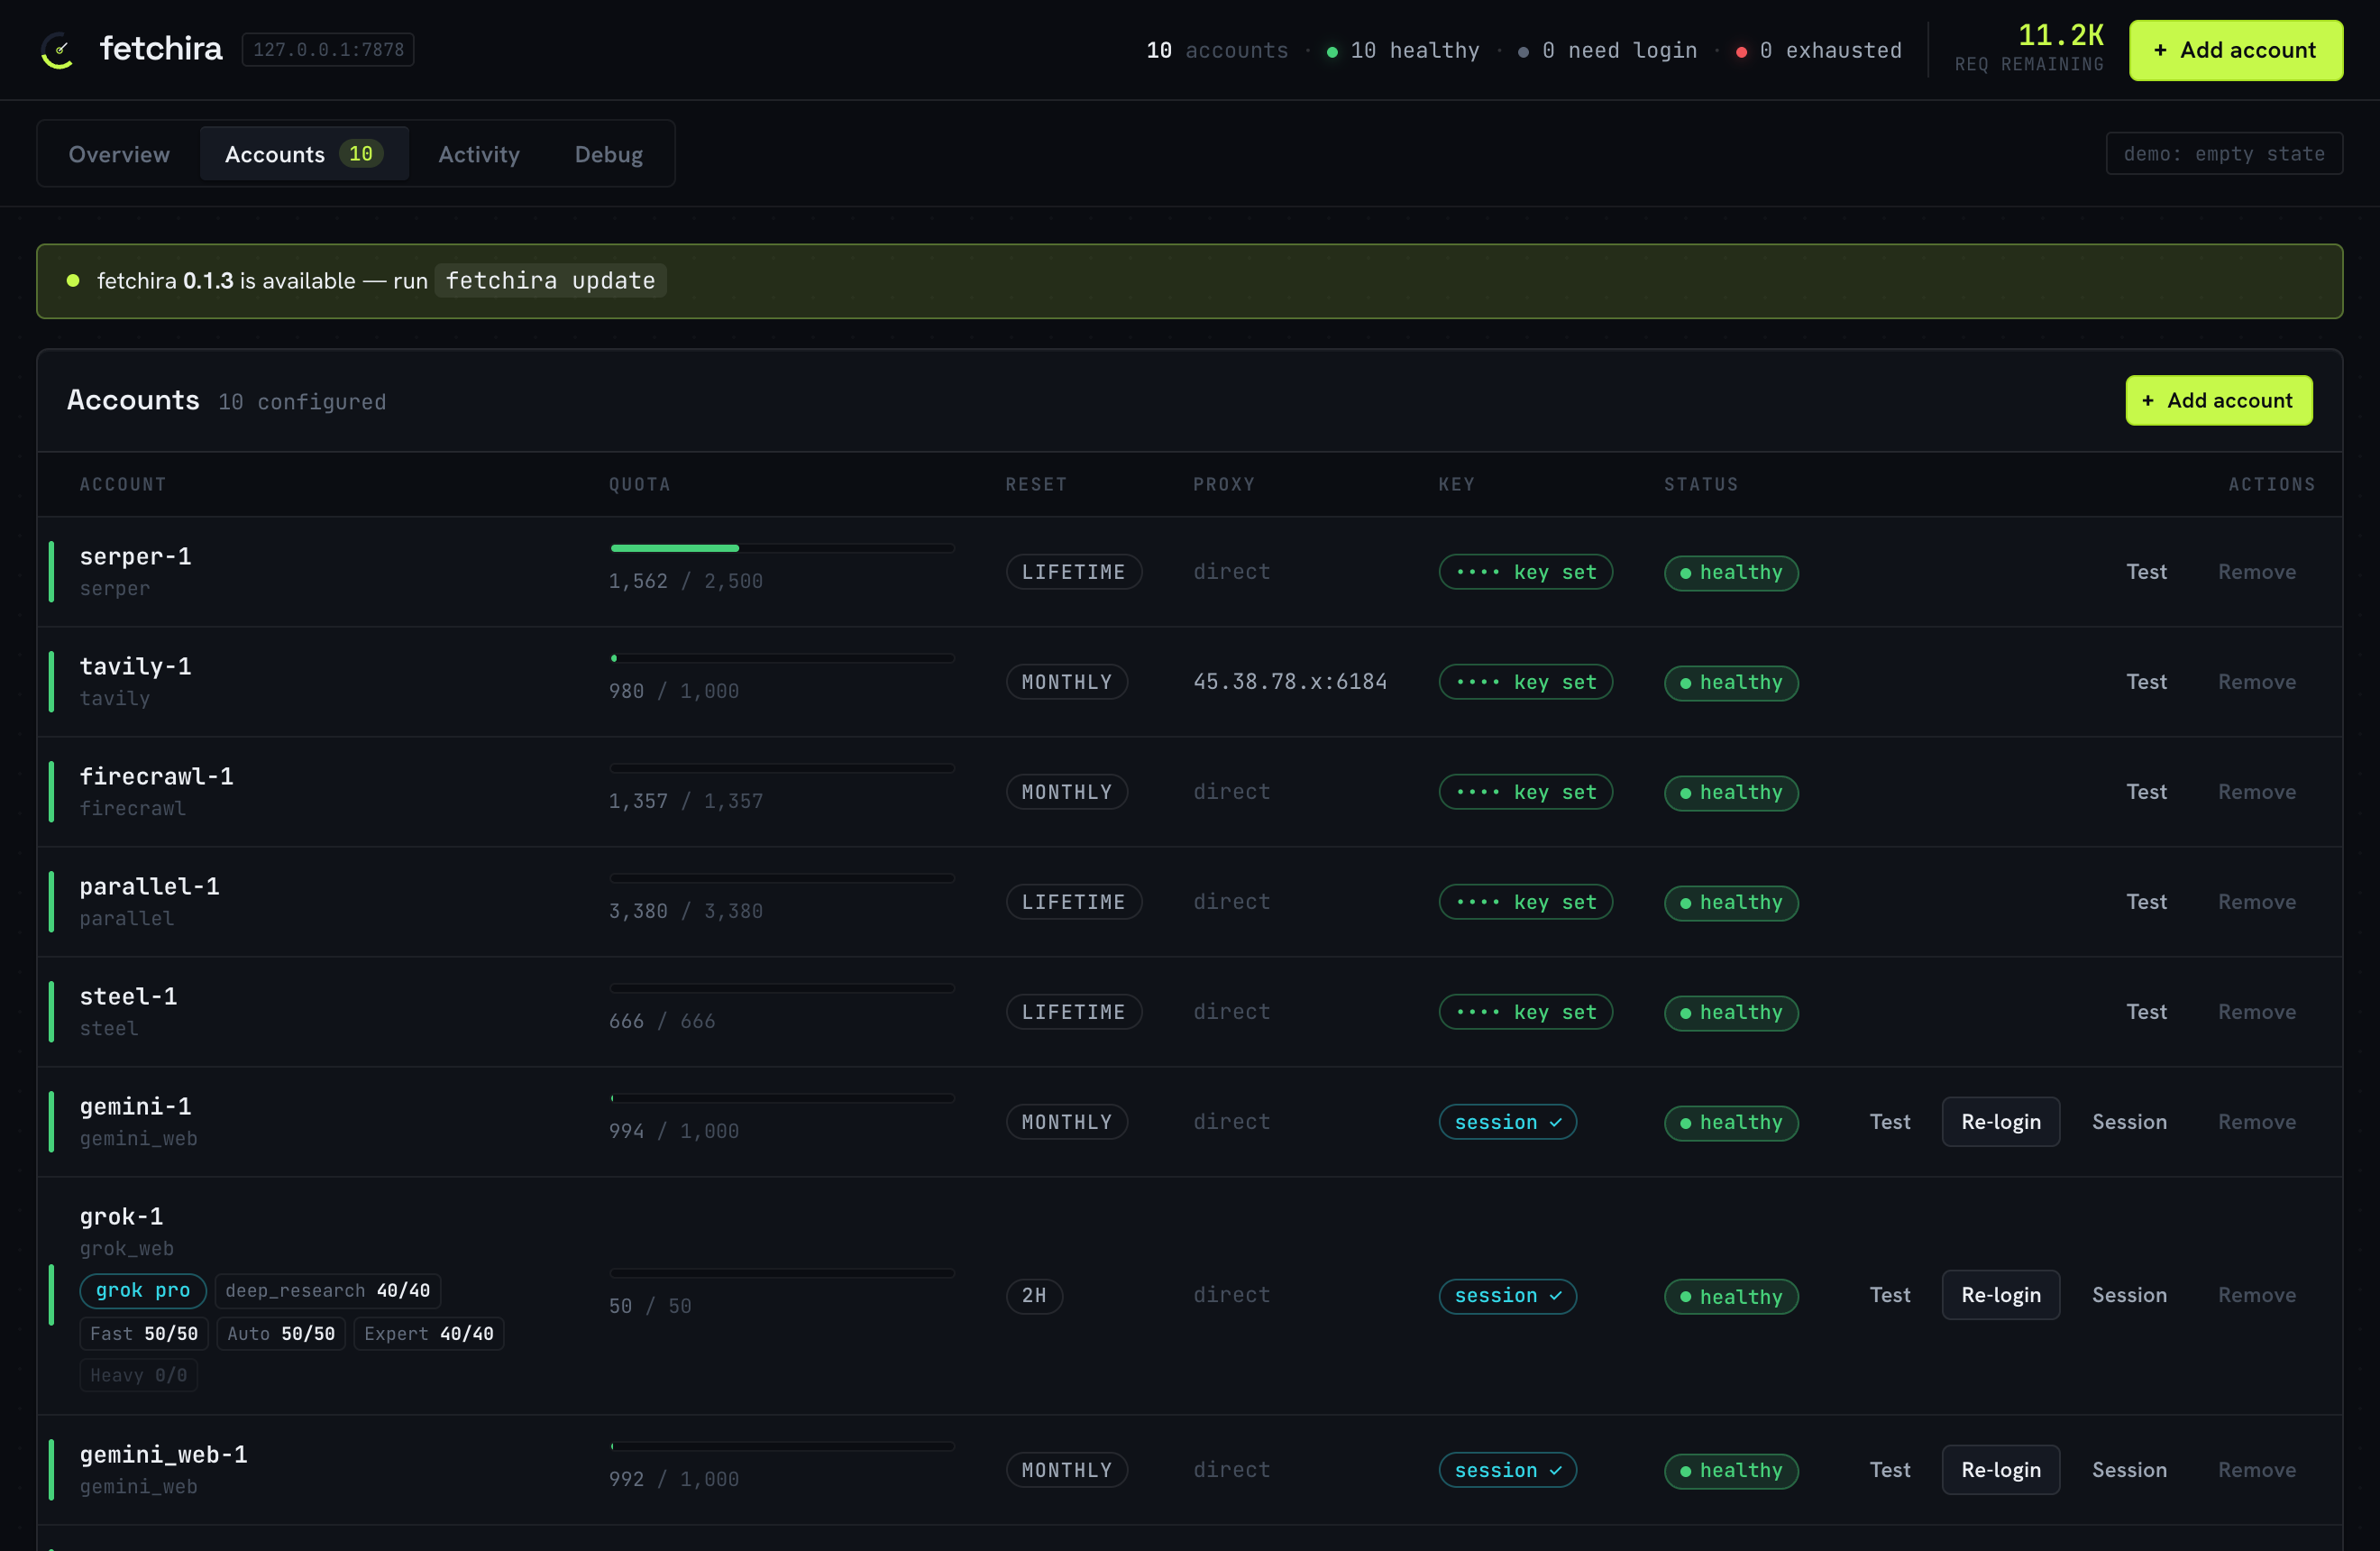
Task: Click the MONTHLY badge for firecrawl-1
Action: coord(1066,792)
